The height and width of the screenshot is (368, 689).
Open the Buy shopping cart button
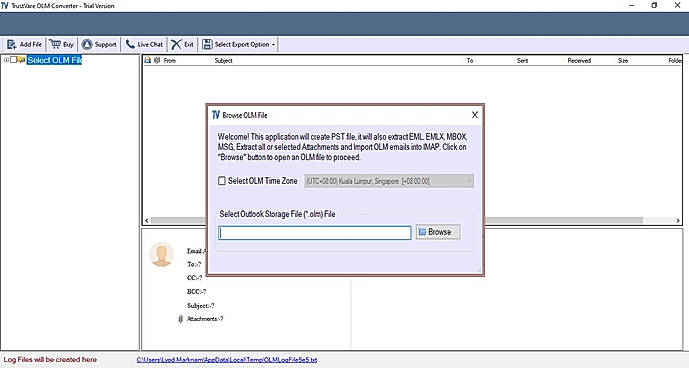point(62,44)
